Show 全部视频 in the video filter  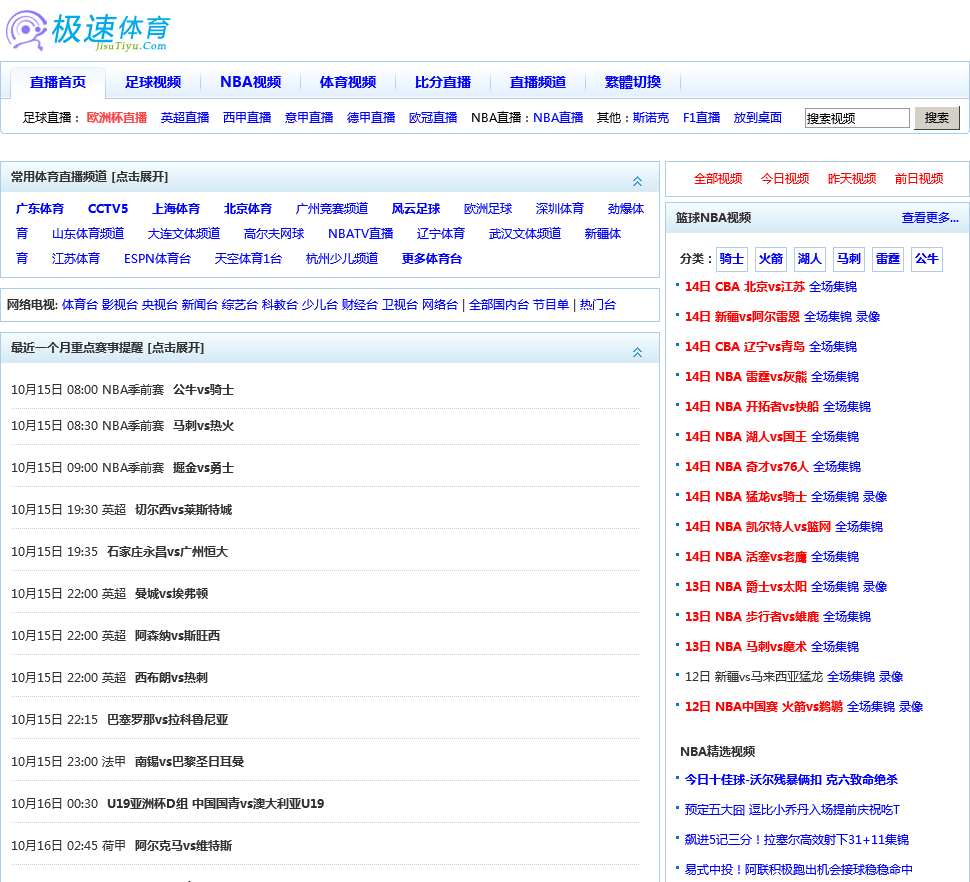coord(718,178)
